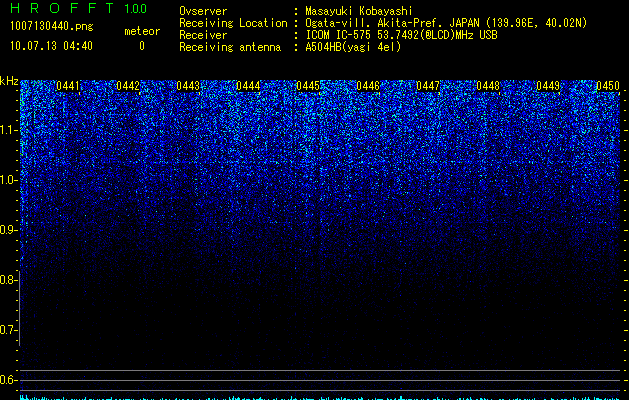Click the ICOM IC-575 53.7492 receiver text
This screenshot has height=400, width=629.
402,35
